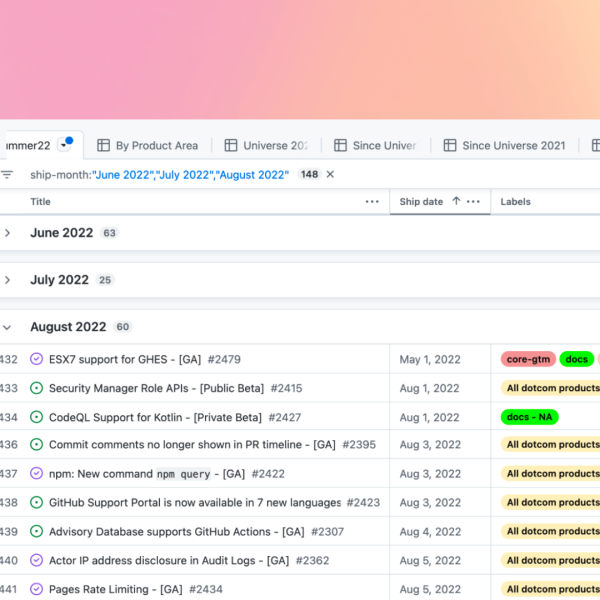Open npm New command npm query item
This screenshot has width=600, height=600.
pos(147,474)
